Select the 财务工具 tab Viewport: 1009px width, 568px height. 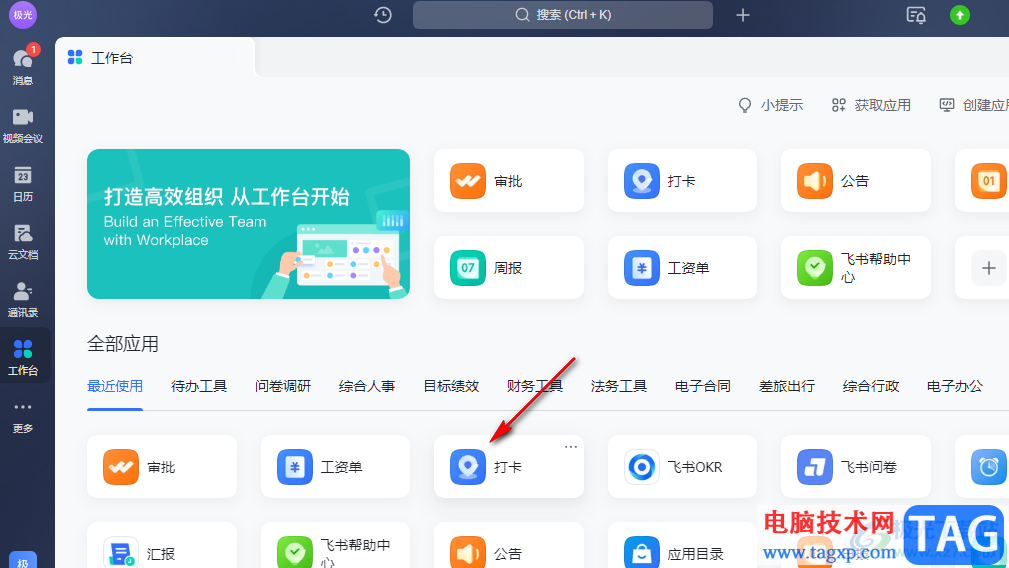coord(535,386)
